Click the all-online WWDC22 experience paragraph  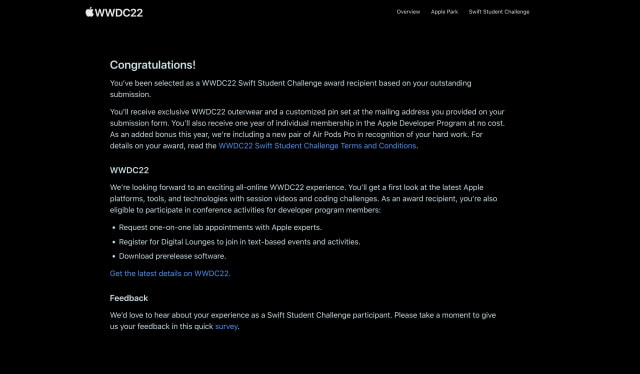click(304, 199)
